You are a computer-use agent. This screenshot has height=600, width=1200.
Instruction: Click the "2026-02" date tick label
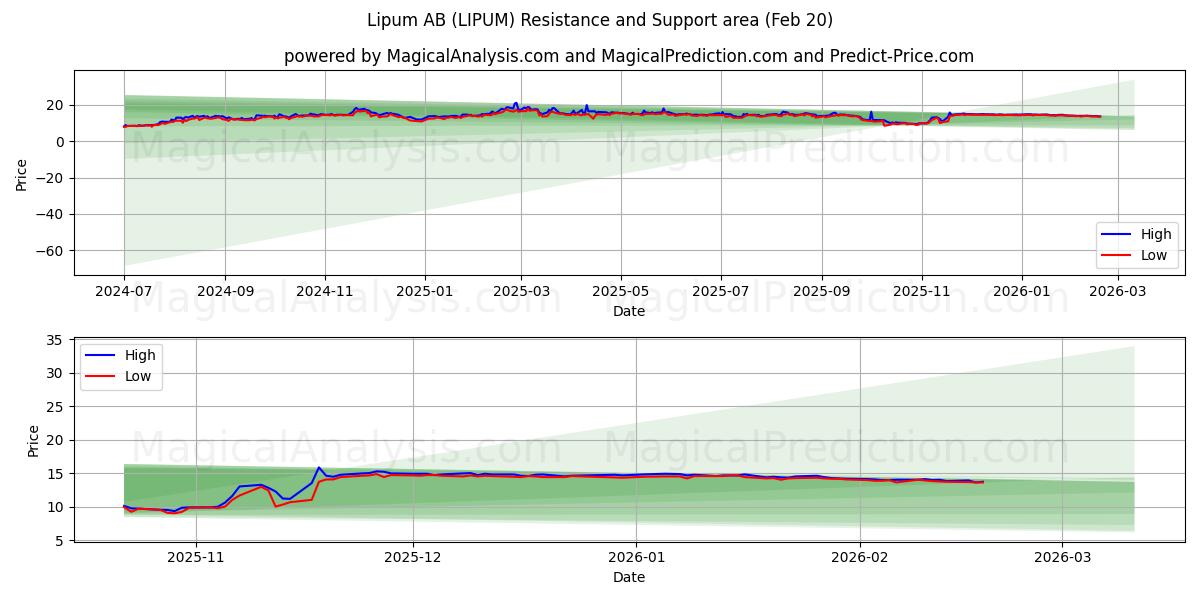(x=860, y=557)
